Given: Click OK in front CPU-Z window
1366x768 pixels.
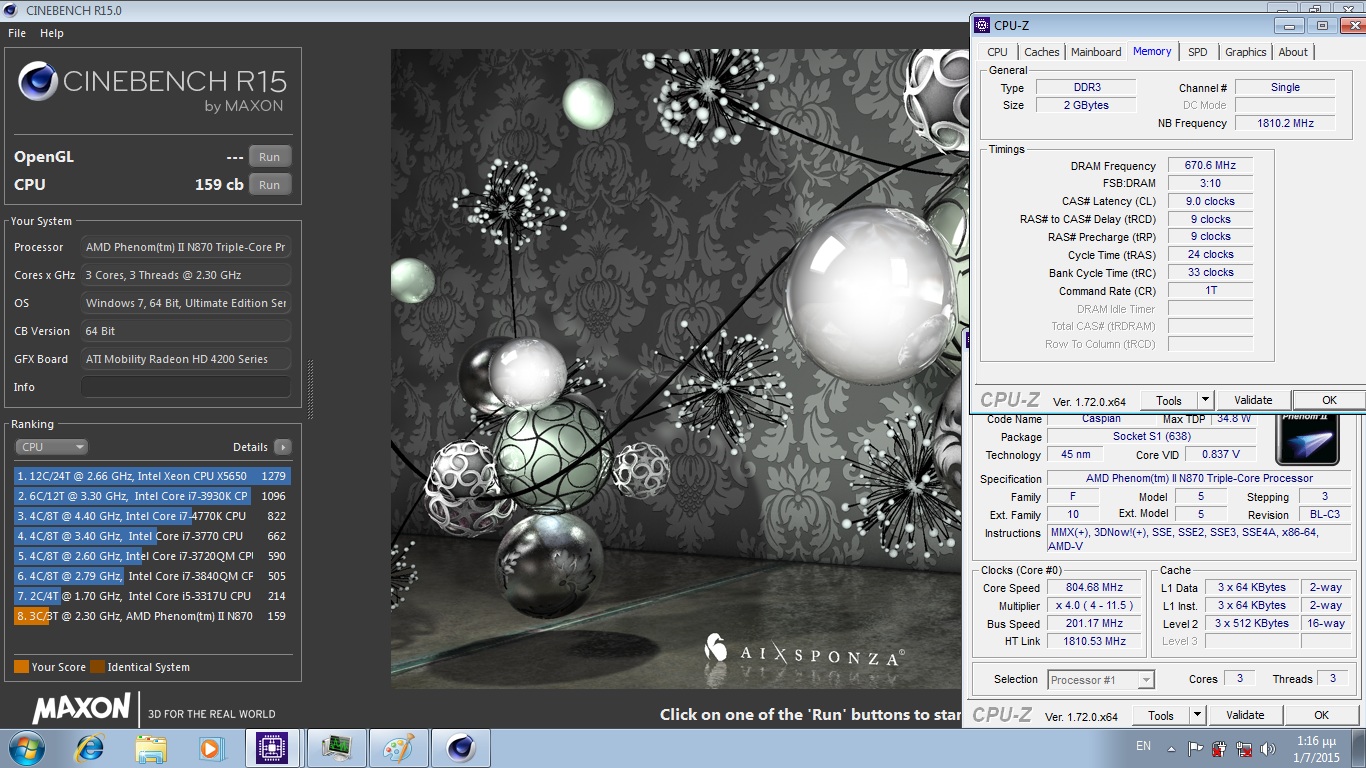Looking at the screenshot, I should pyautogui.click(x=1329, y=400).
